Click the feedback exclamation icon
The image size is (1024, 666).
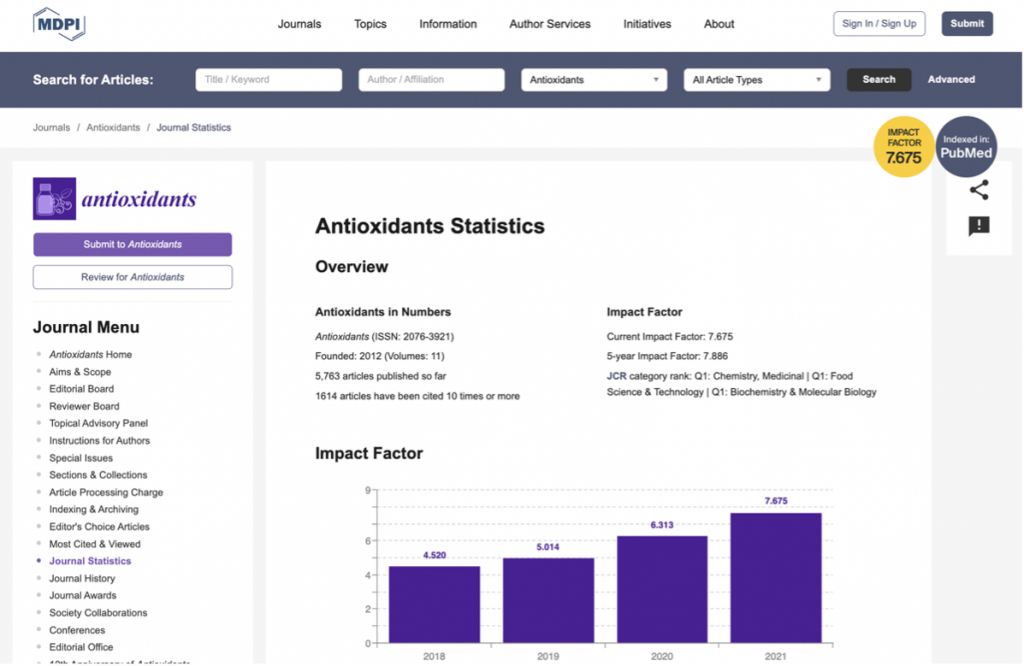point(978,226)
